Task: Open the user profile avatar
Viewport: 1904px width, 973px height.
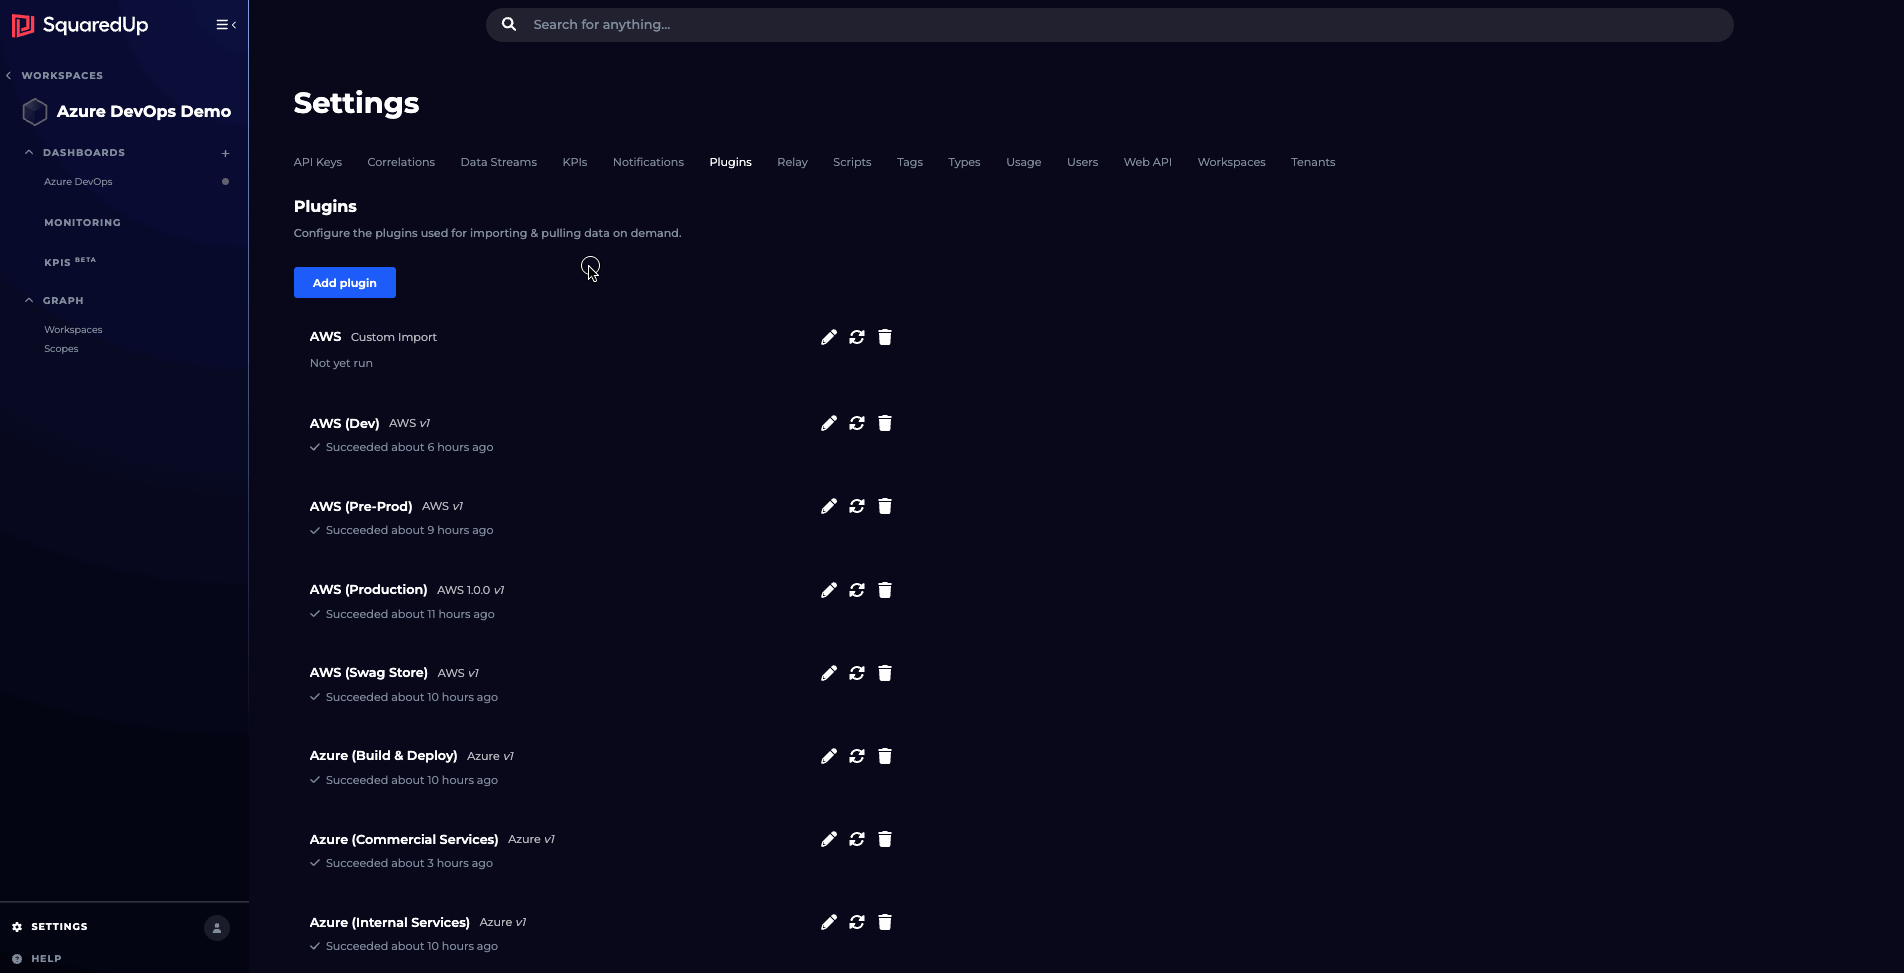Action: [217, 928]
